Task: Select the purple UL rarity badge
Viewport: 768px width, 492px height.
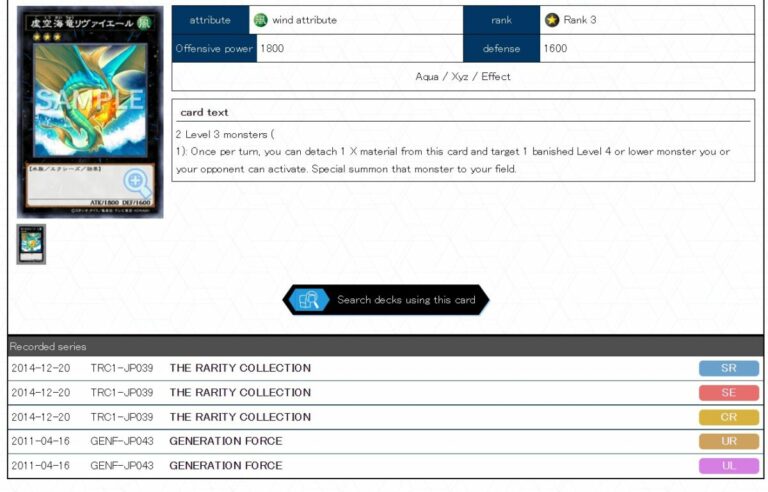Action: coord(728,466)
